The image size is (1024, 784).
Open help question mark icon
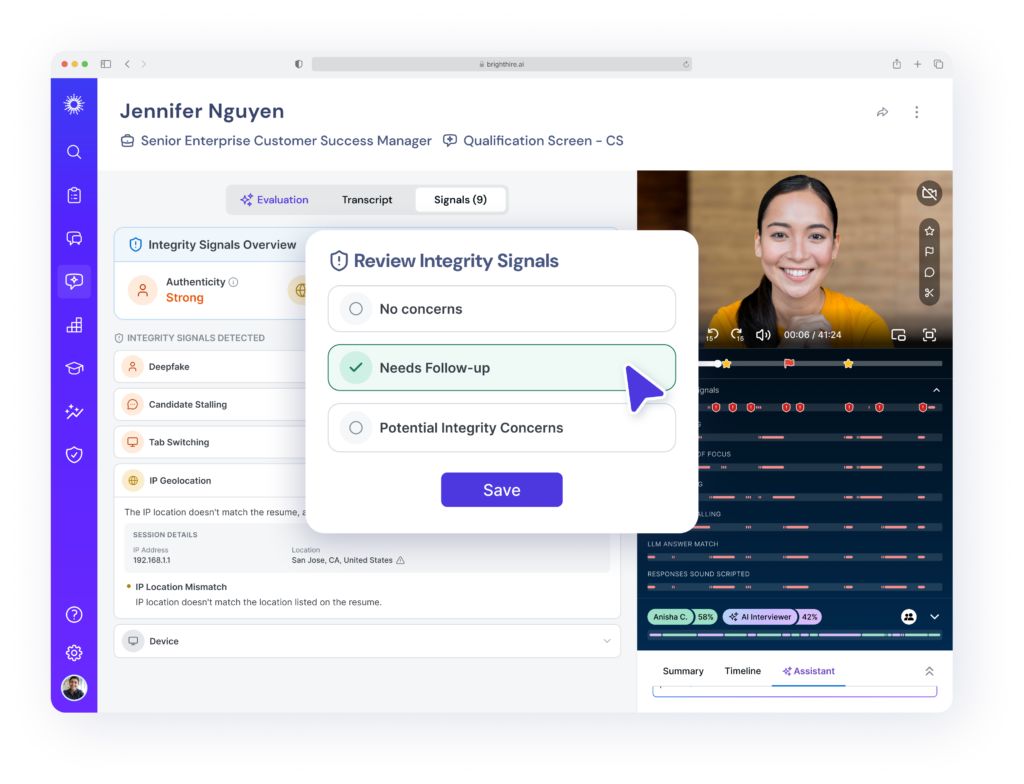click(74, 614)
